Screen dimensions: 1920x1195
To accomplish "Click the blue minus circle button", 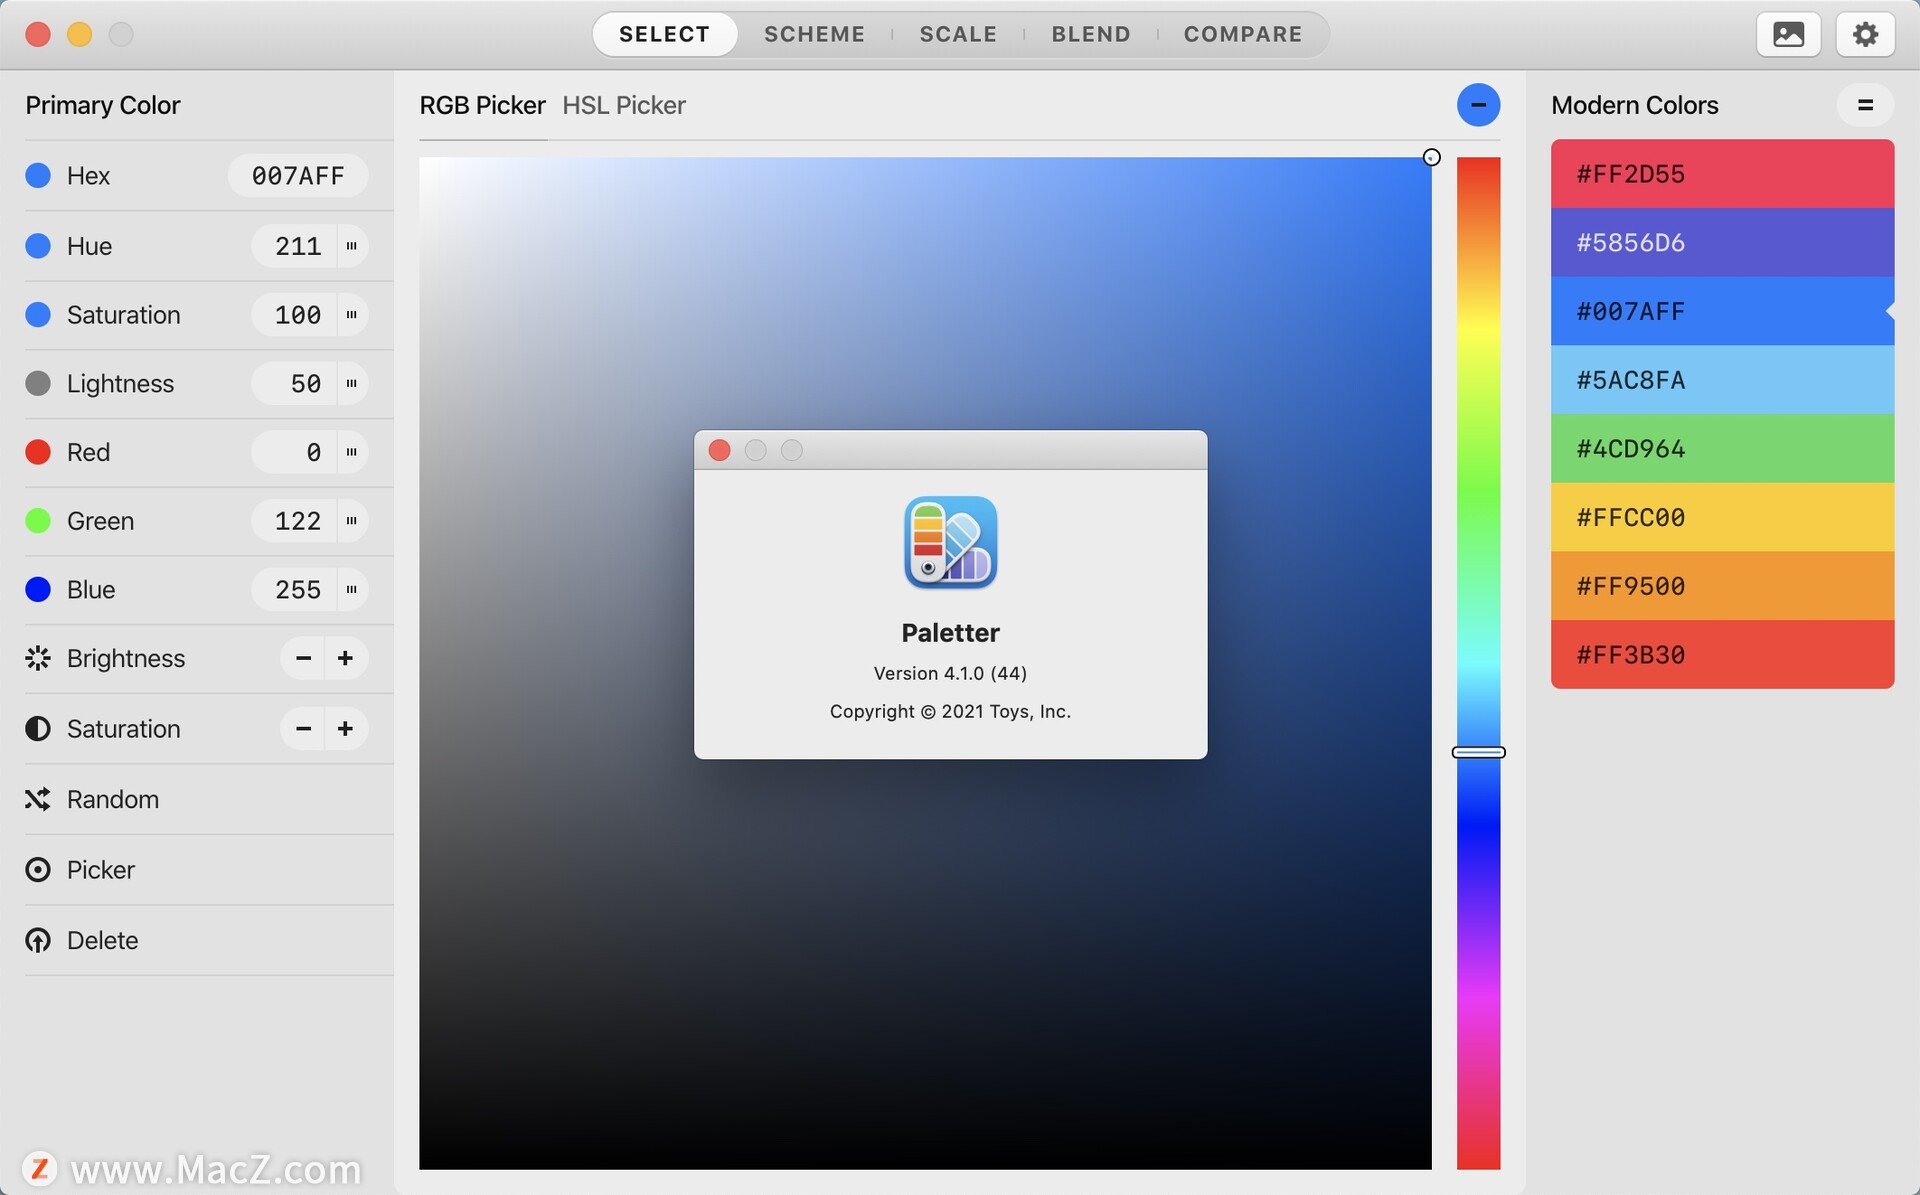I will [1478, 105].
